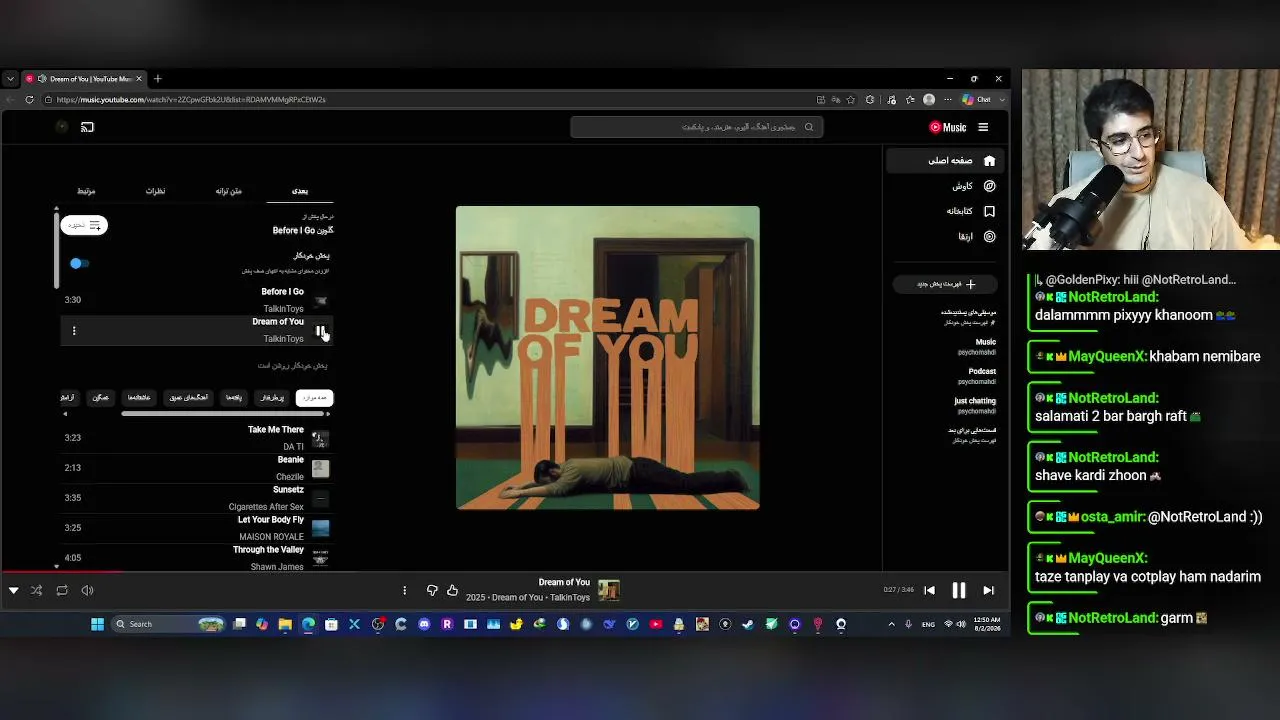The image size is (1280, 720).
Task: Click the taskbar Search box
Action: pyautogui.click(x=168, y=624)
